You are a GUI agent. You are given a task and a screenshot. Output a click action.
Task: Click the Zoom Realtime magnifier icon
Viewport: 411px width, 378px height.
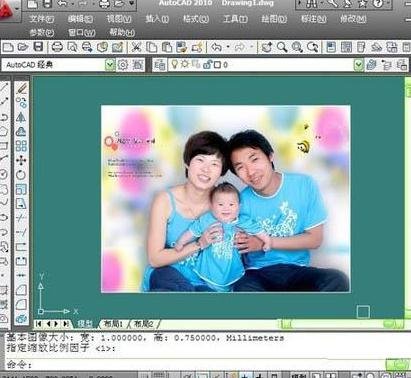pos(282,47)
